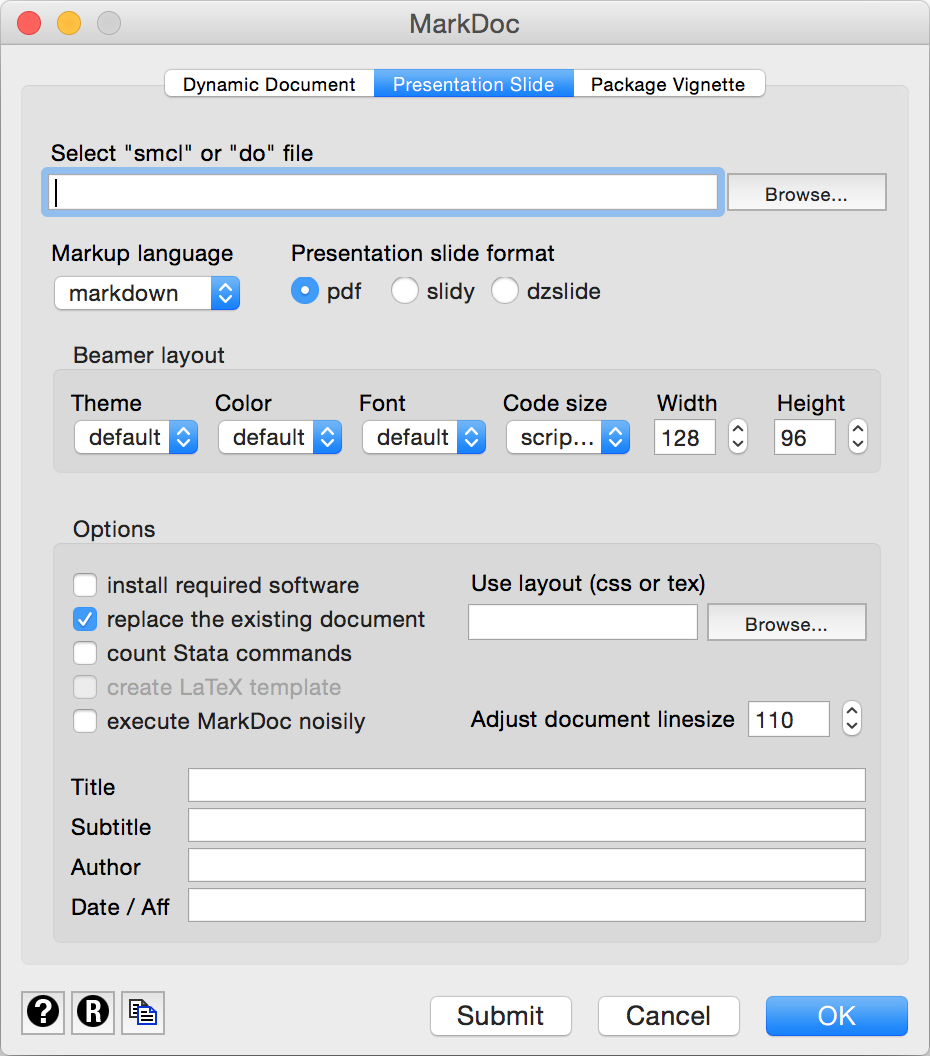Click the Submit button
930x1056 pixels.
coord(501,1016)
